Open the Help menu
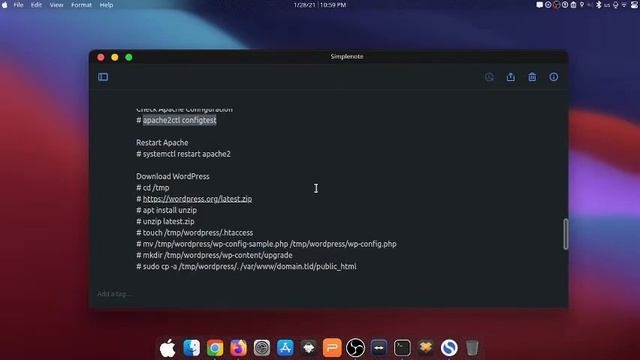This screenshot has height=360, width=640. coord(106,5)
